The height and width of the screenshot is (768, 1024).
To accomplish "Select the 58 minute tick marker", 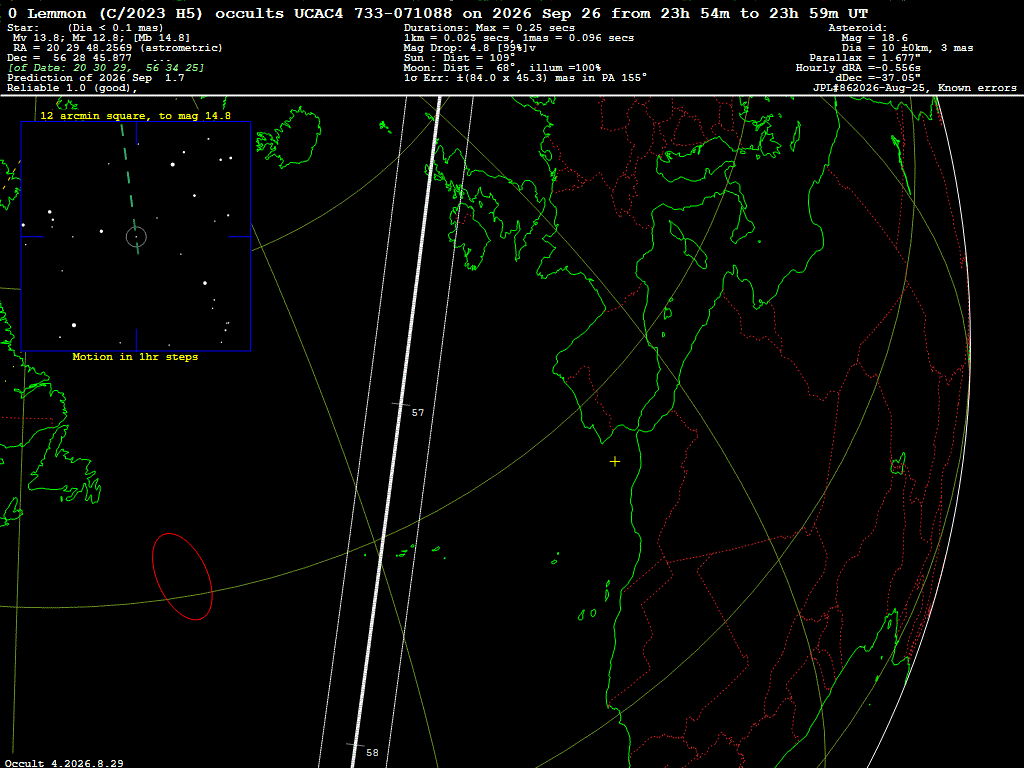I will 372,752.
